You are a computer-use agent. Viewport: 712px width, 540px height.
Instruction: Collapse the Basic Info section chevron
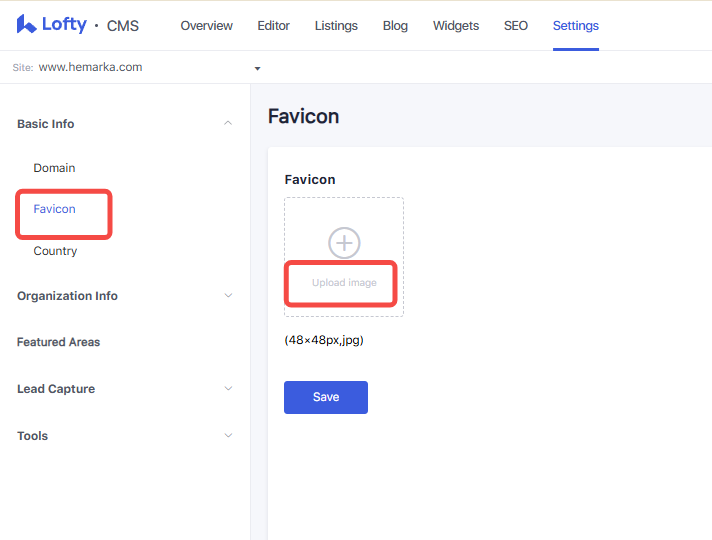click(x=228, y=123)
